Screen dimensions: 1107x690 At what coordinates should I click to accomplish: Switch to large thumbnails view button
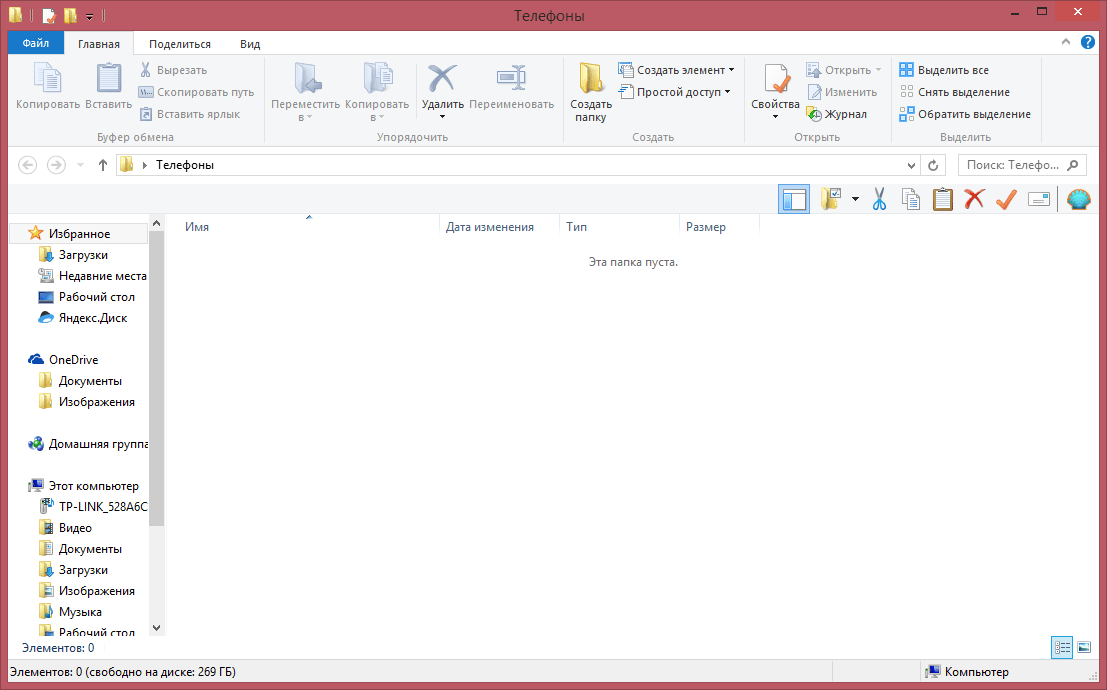click(1084, 648)
